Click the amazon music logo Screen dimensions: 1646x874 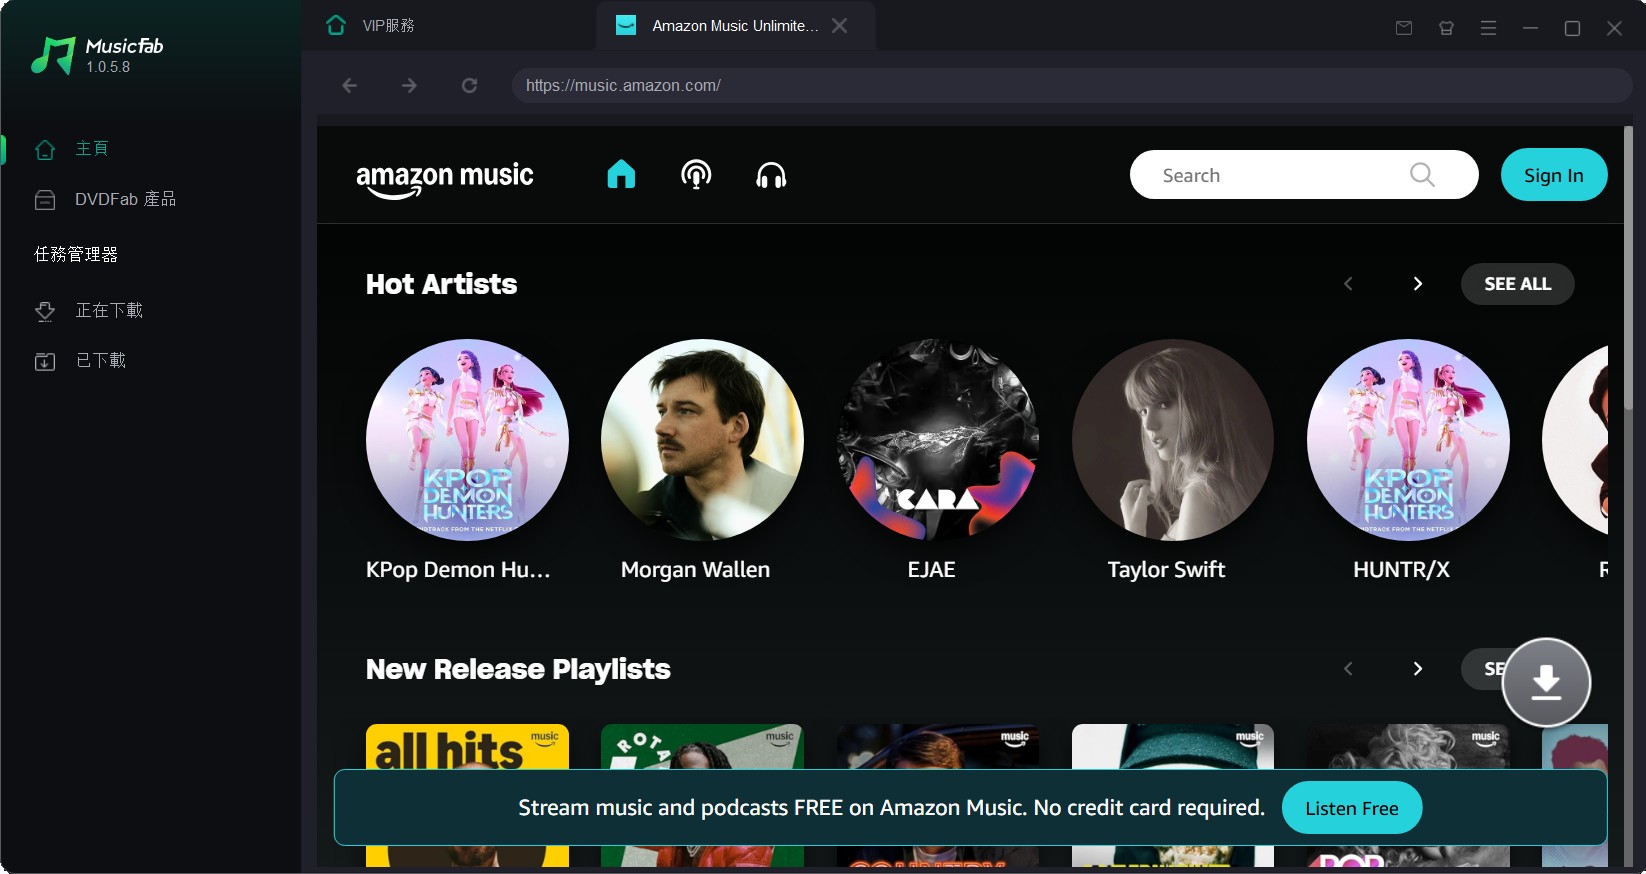pos(445,179)
